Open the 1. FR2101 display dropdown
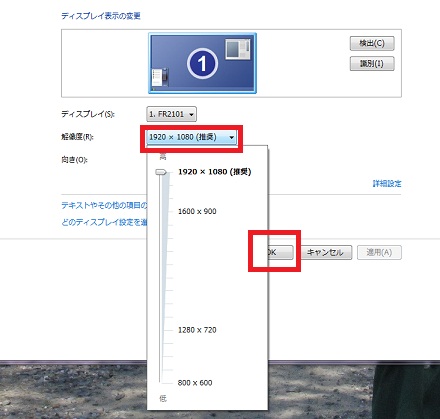The image size is (440, 419). pos(171,114)
